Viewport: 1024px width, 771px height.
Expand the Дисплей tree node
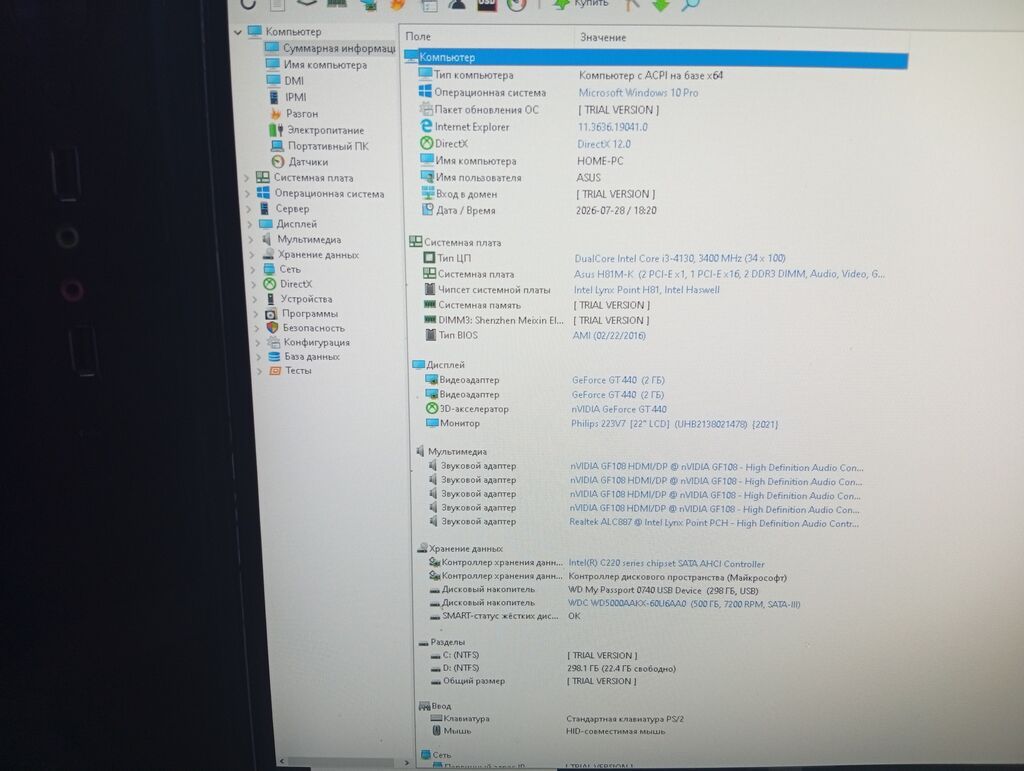(250, 224)
